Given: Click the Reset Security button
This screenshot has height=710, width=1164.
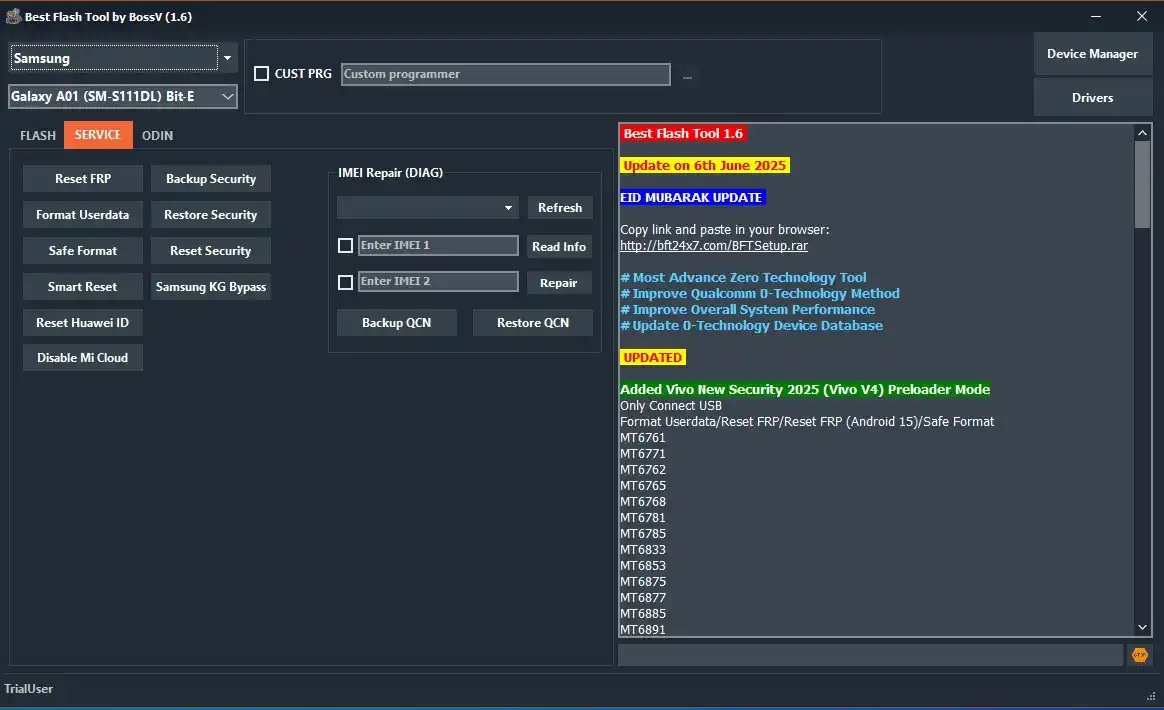Looking at the screenshot, I should click(211, 251).
